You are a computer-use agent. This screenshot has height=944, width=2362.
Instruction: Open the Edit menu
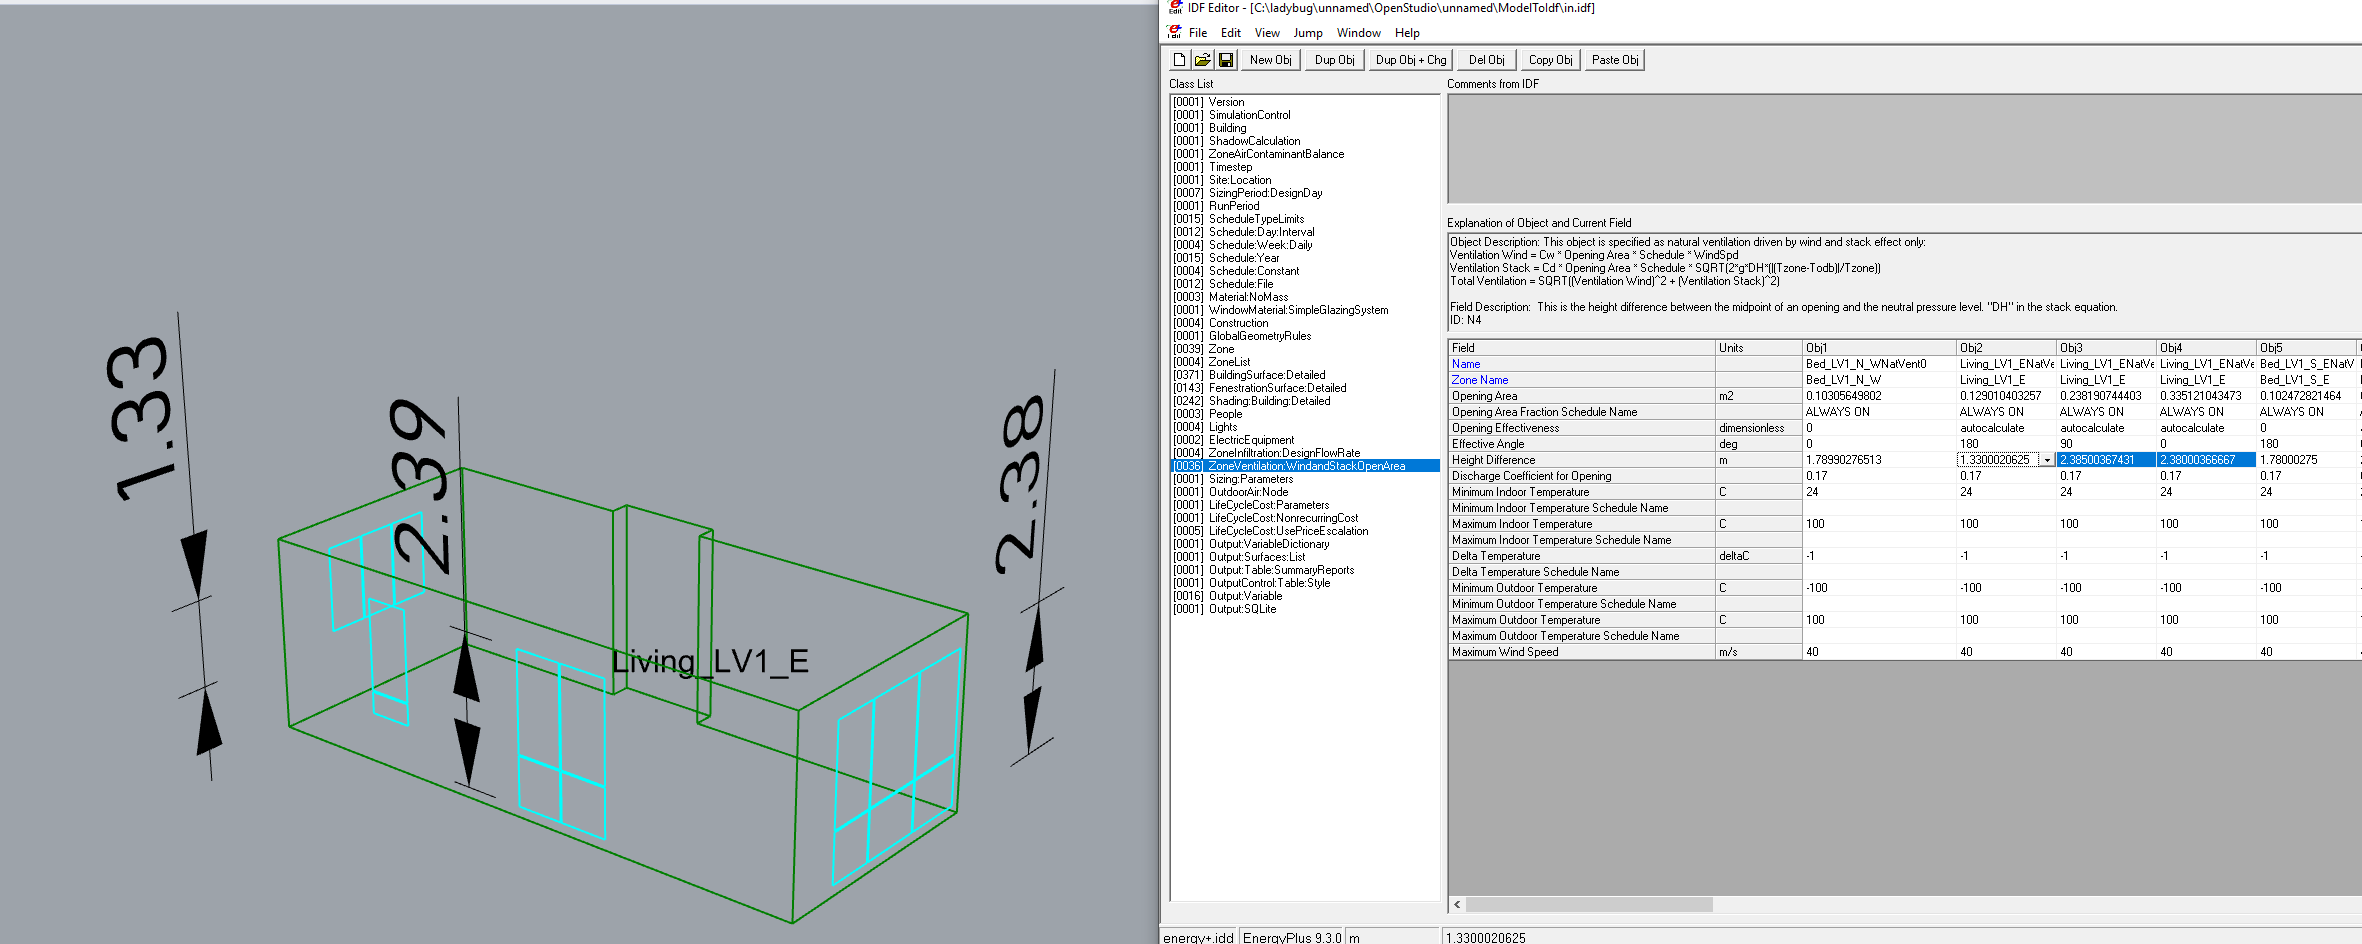1230,33
